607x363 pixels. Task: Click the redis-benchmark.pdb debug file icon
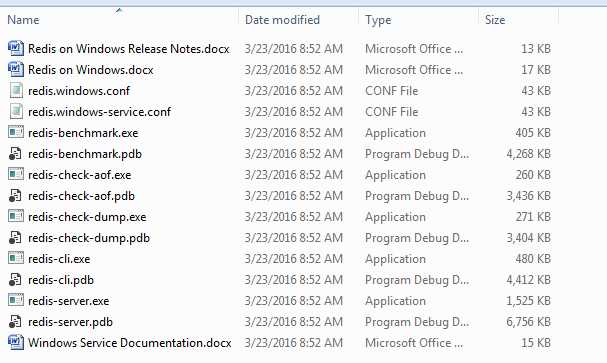coord(15,154)
